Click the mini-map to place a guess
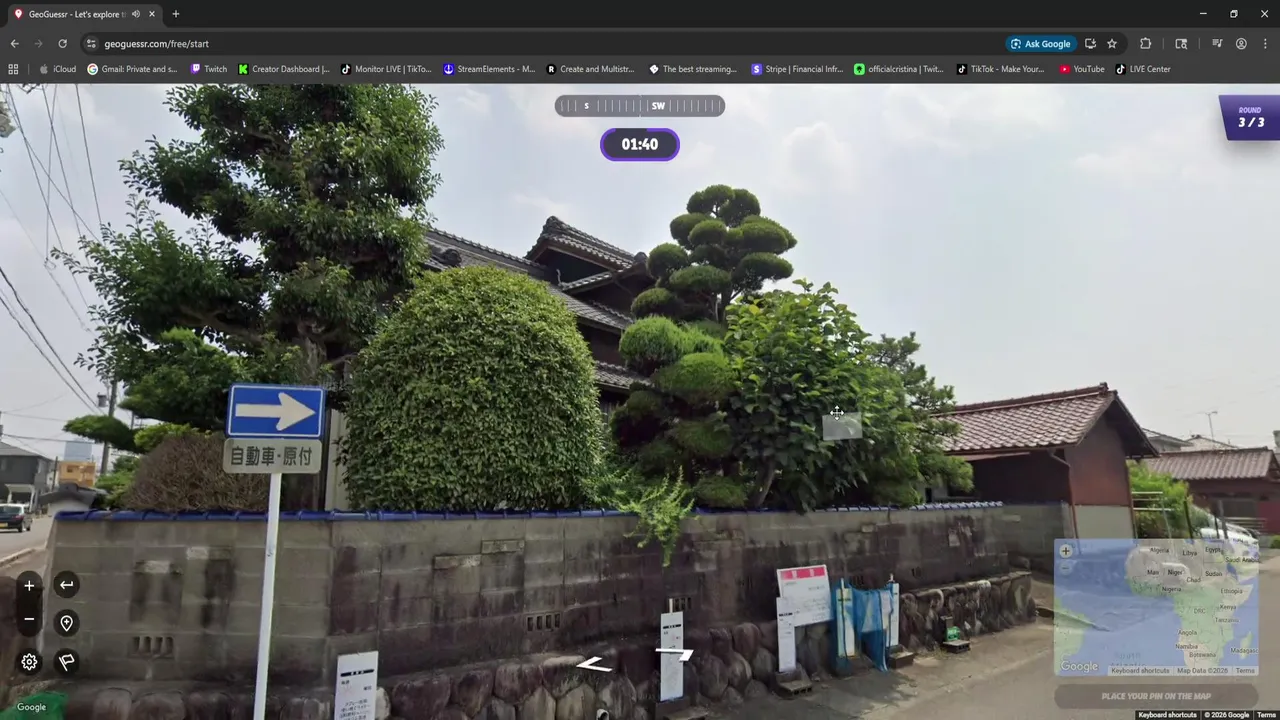1280x720 pixels. point(1156,607)
